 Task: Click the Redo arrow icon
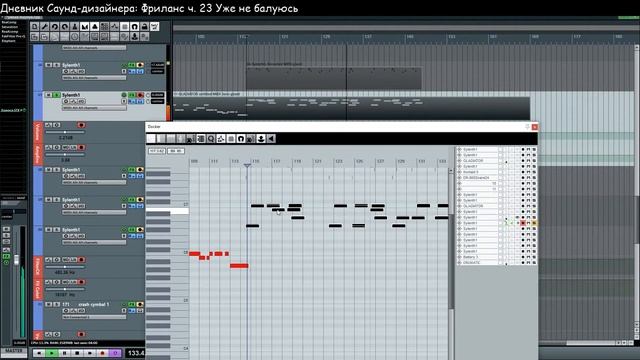tap(64, 27)
